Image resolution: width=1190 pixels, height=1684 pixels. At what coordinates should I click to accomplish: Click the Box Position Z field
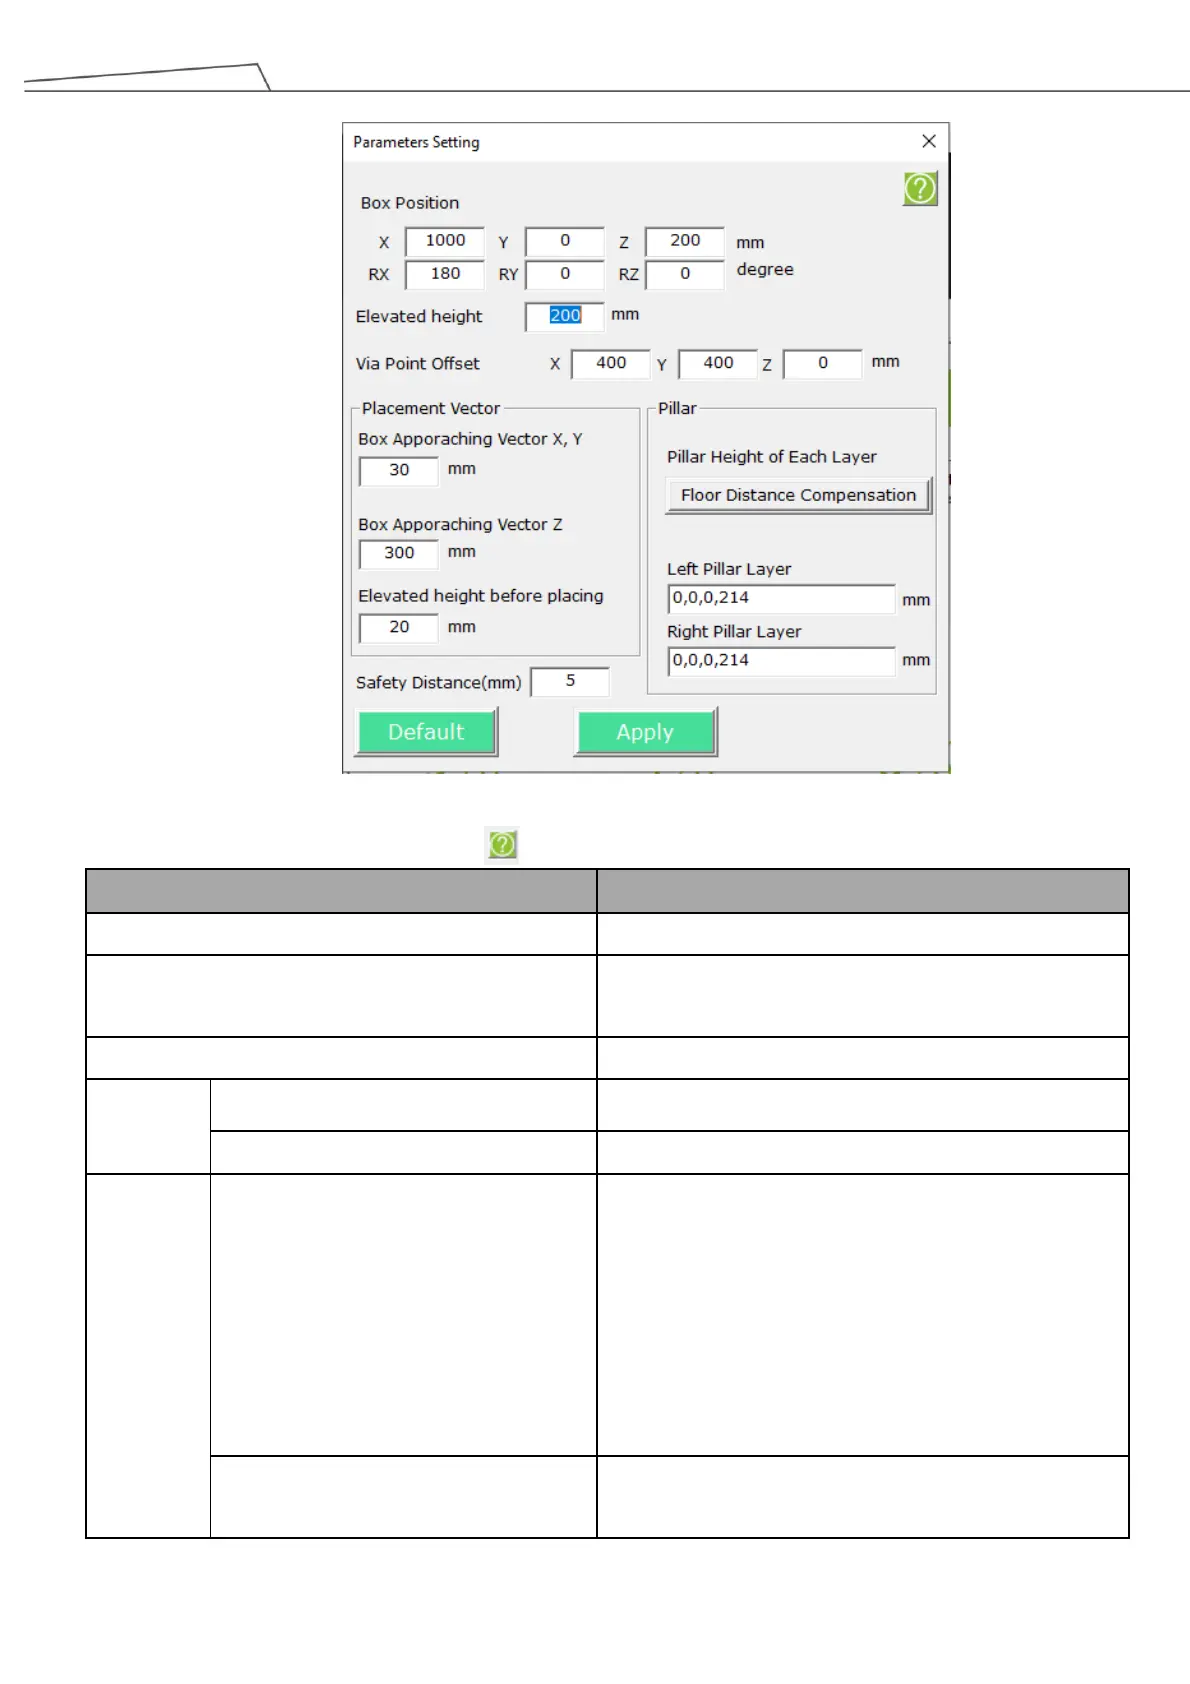tap(685, 241)
